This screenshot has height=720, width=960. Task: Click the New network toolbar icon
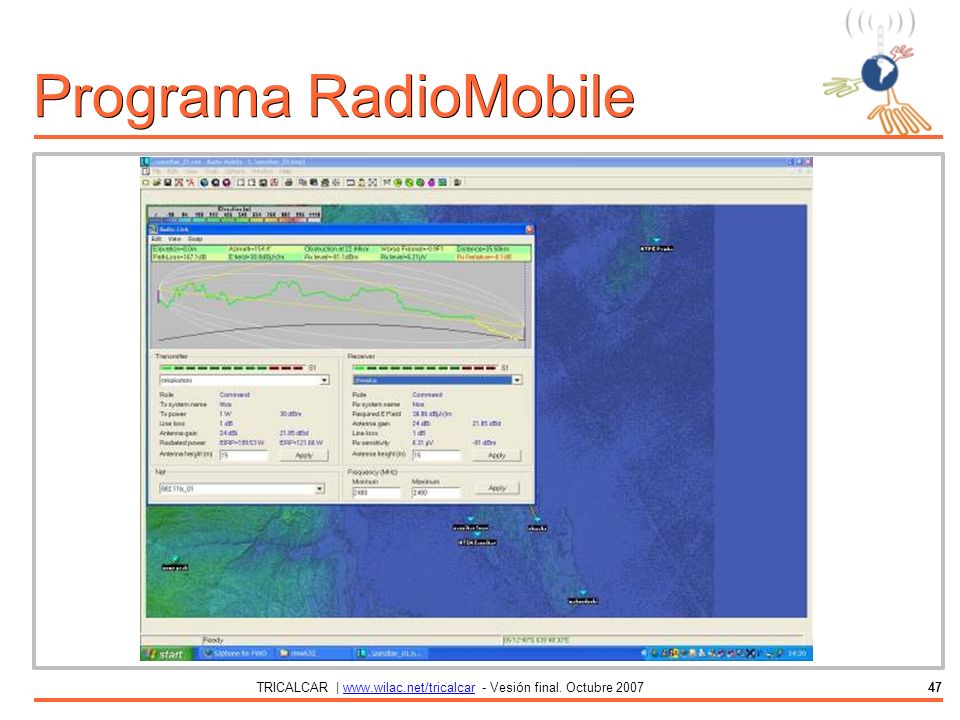click(x=146, y=182)
